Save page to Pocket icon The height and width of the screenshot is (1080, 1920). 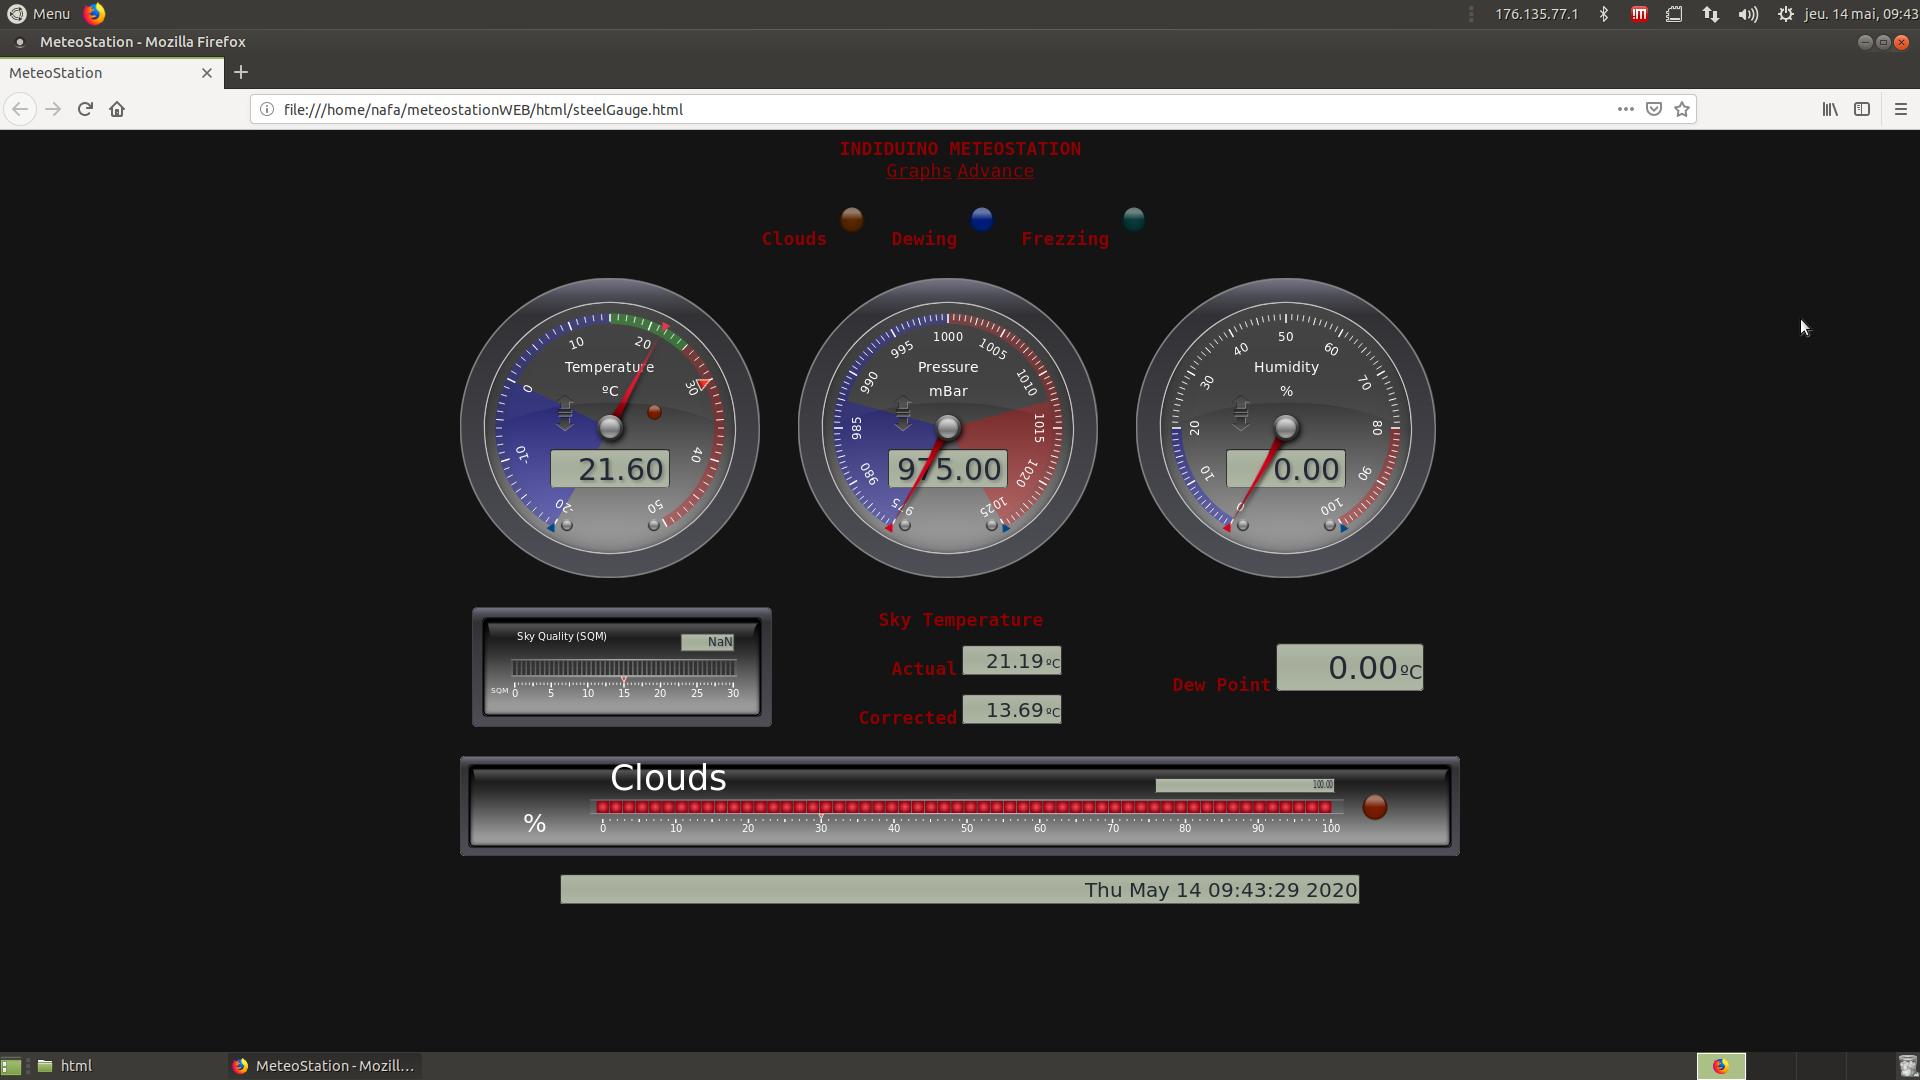[x=1654, y=109]
